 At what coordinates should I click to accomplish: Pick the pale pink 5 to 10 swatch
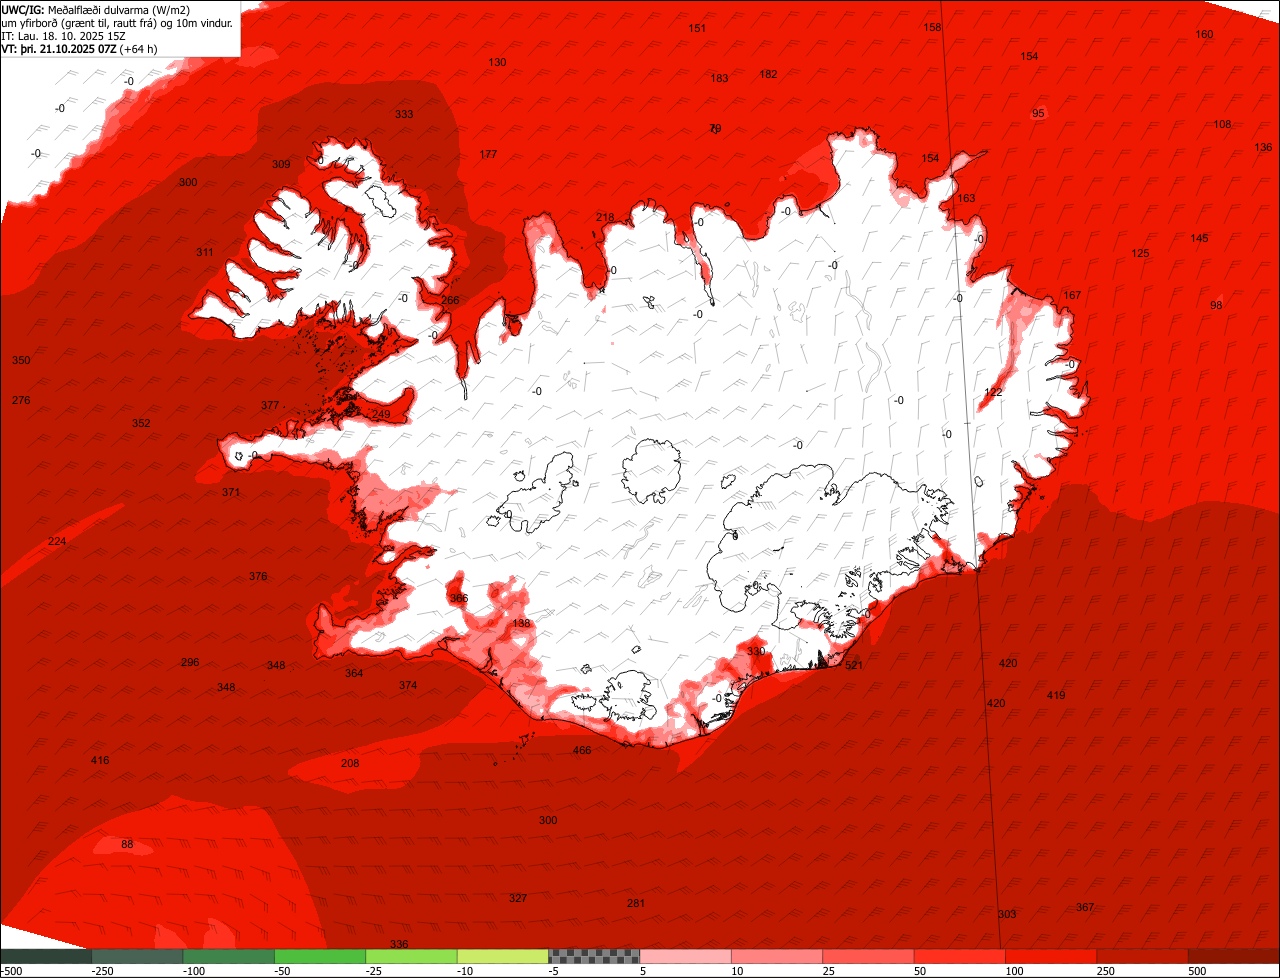click(x=686, y=956)
